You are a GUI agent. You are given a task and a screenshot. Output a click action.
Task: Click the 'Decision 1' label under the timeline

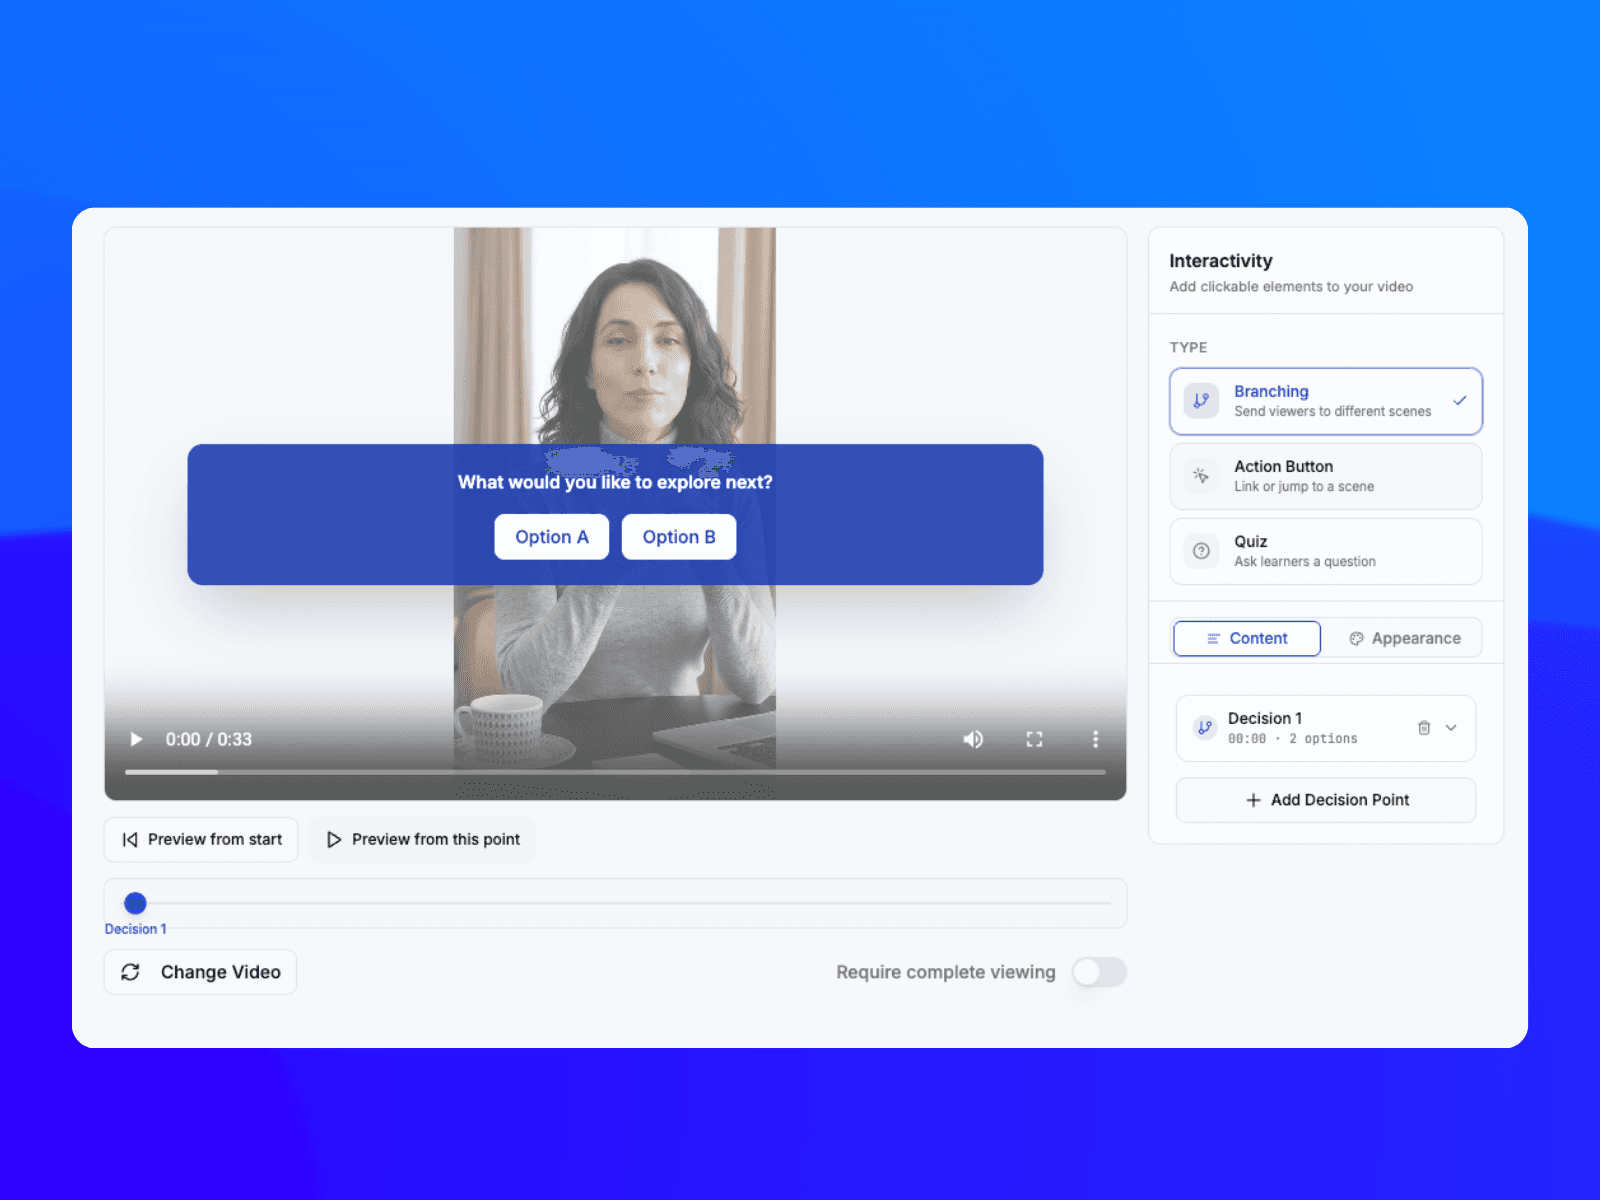(x=136, y=929)
